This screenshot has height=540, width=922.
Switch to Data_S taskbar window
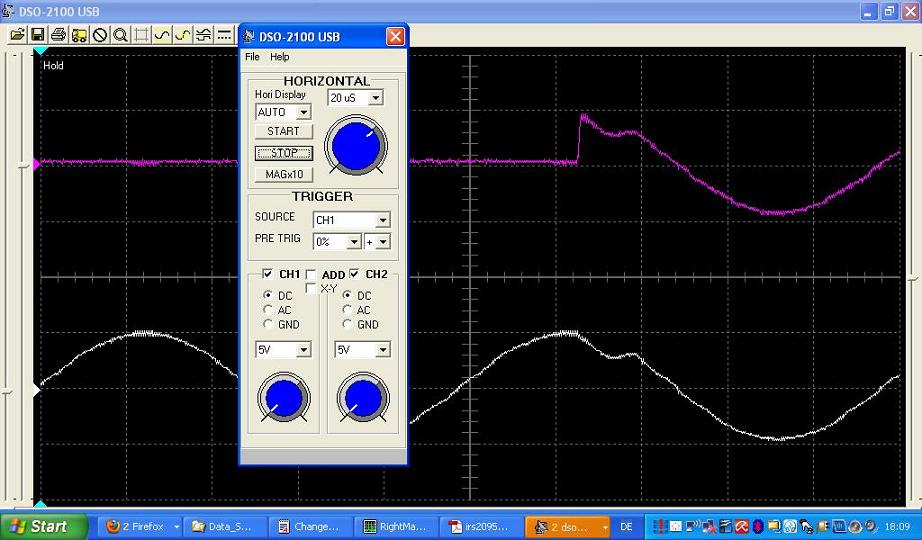(x=225, y=526)
